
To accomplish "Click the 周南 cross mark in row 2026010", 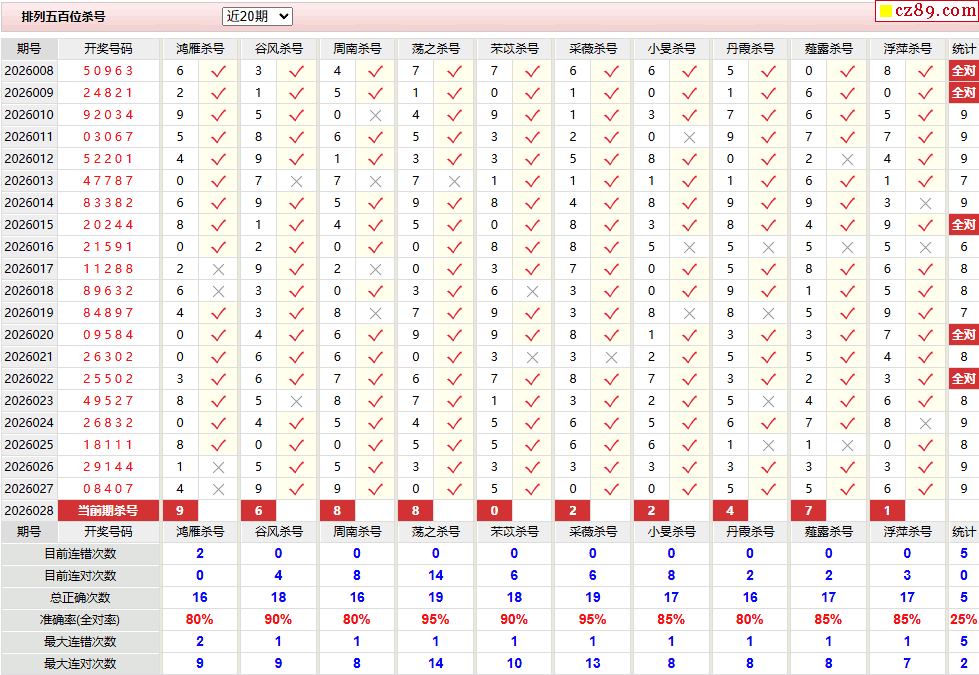I will tap(375, 115).
